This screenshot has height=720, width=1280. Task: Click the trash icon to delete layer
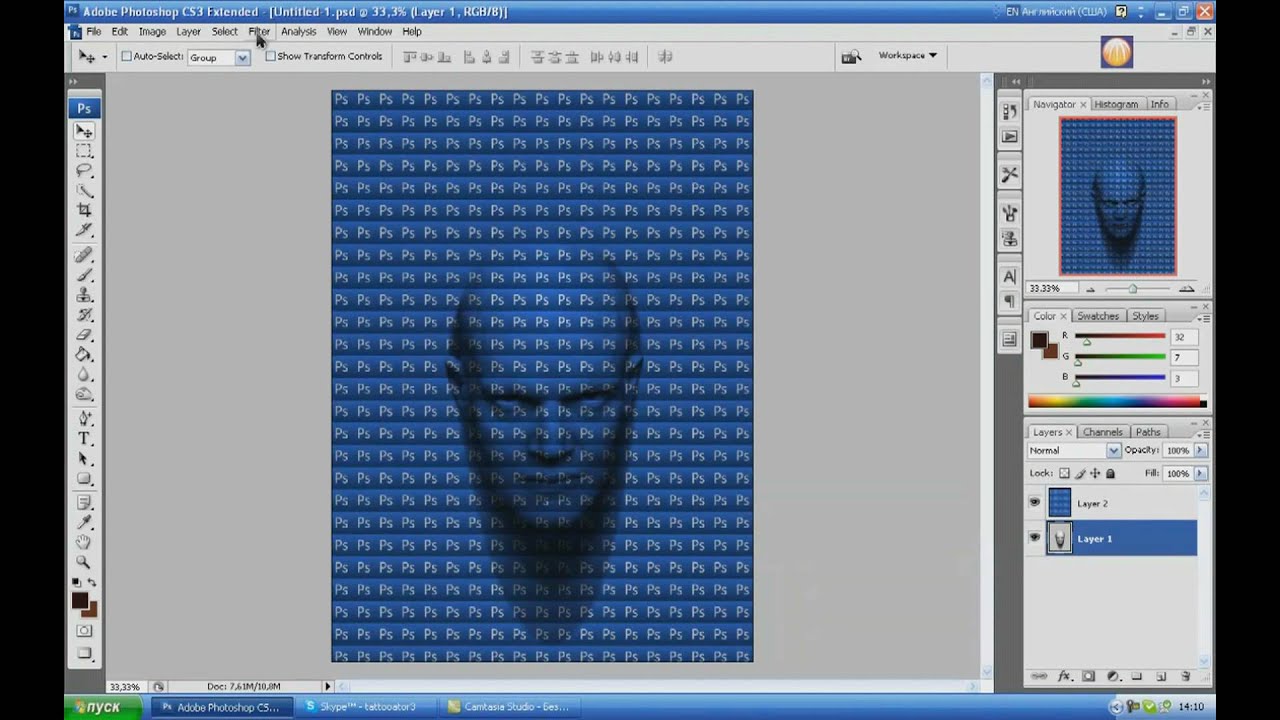1186,677
